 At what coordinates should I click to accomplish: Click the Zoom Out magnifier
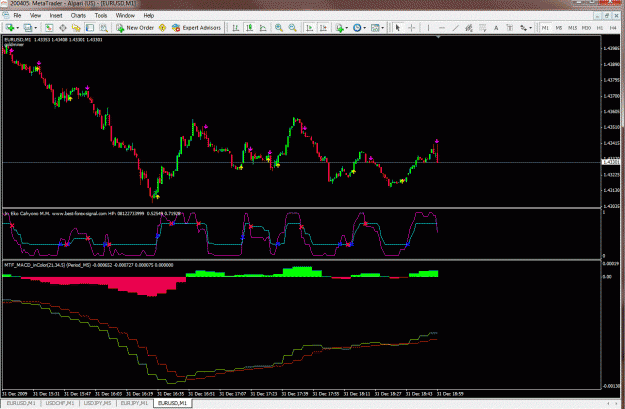pos(293,28)
